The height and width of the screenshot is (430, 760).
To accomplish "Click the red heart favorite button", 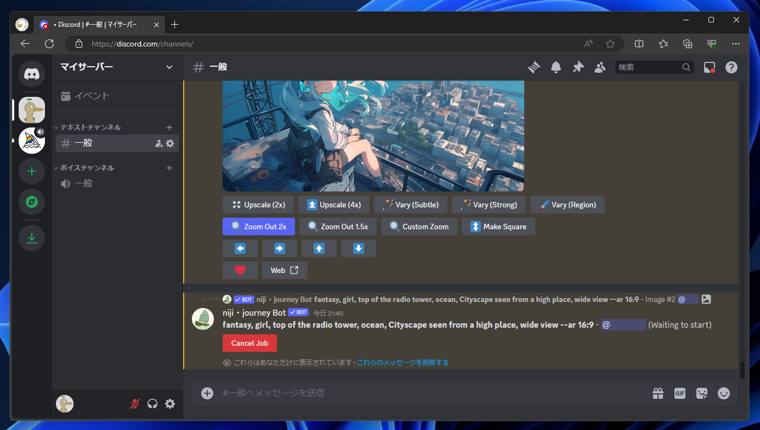I will click(240, 270).
